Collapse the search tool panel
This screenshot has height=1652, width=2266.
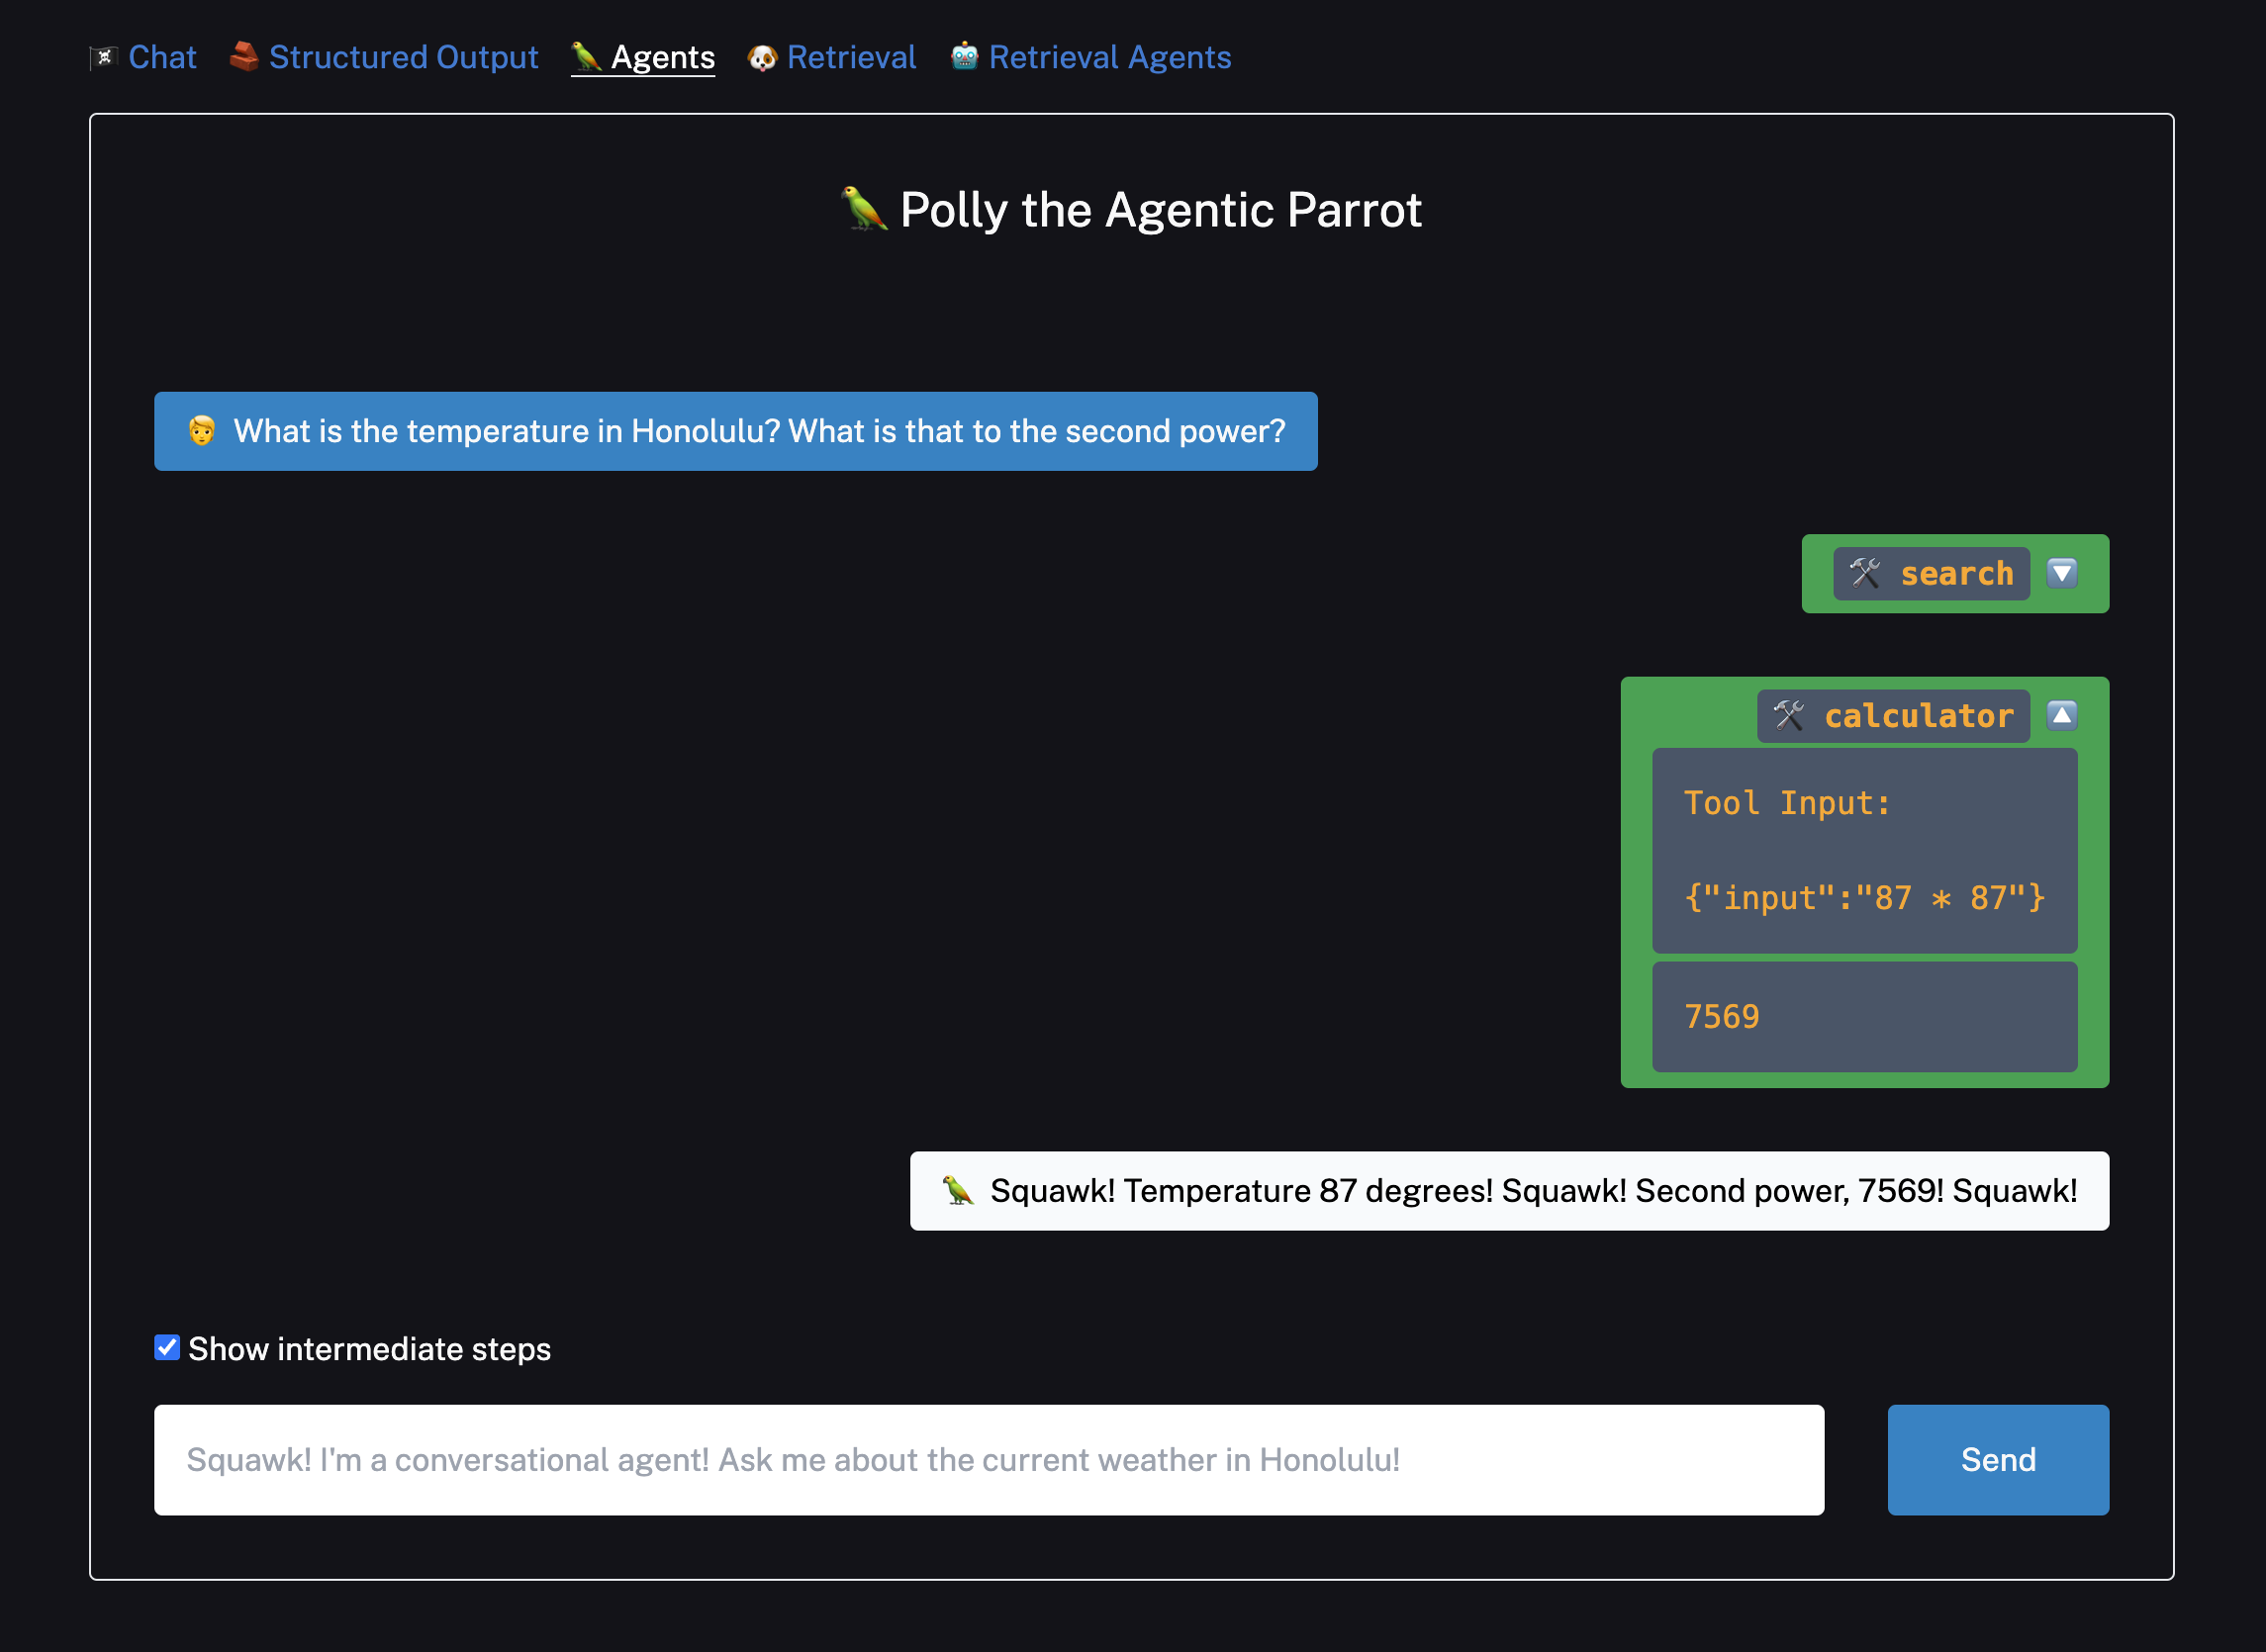(2064, 574)
